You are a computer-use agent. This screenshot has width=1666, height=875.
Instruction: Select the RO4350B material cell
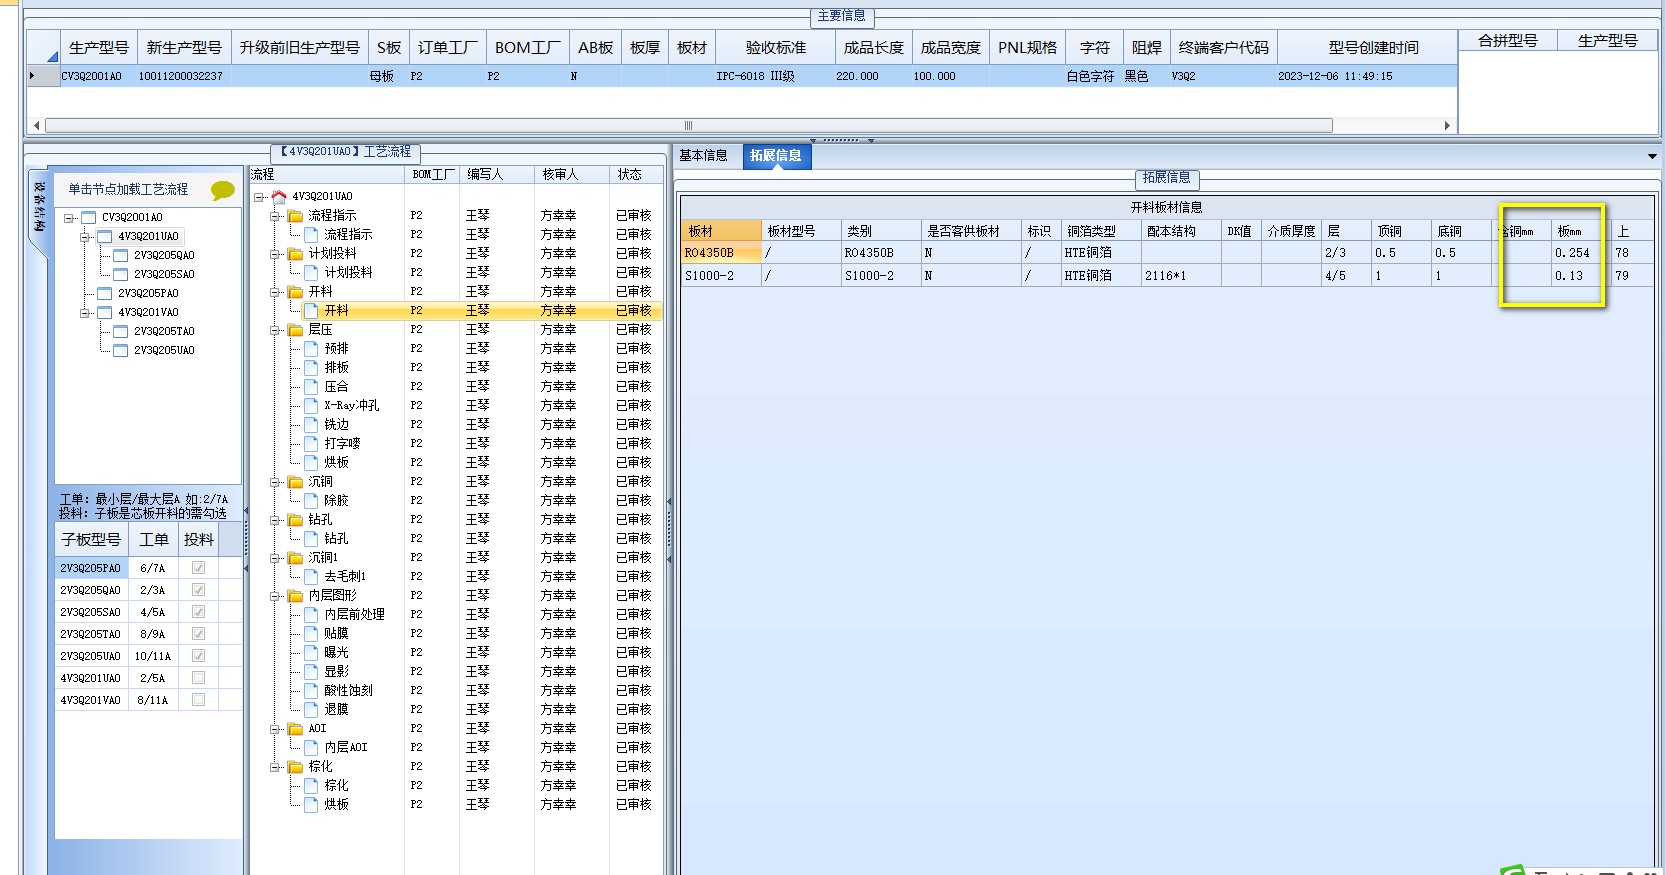721,253
